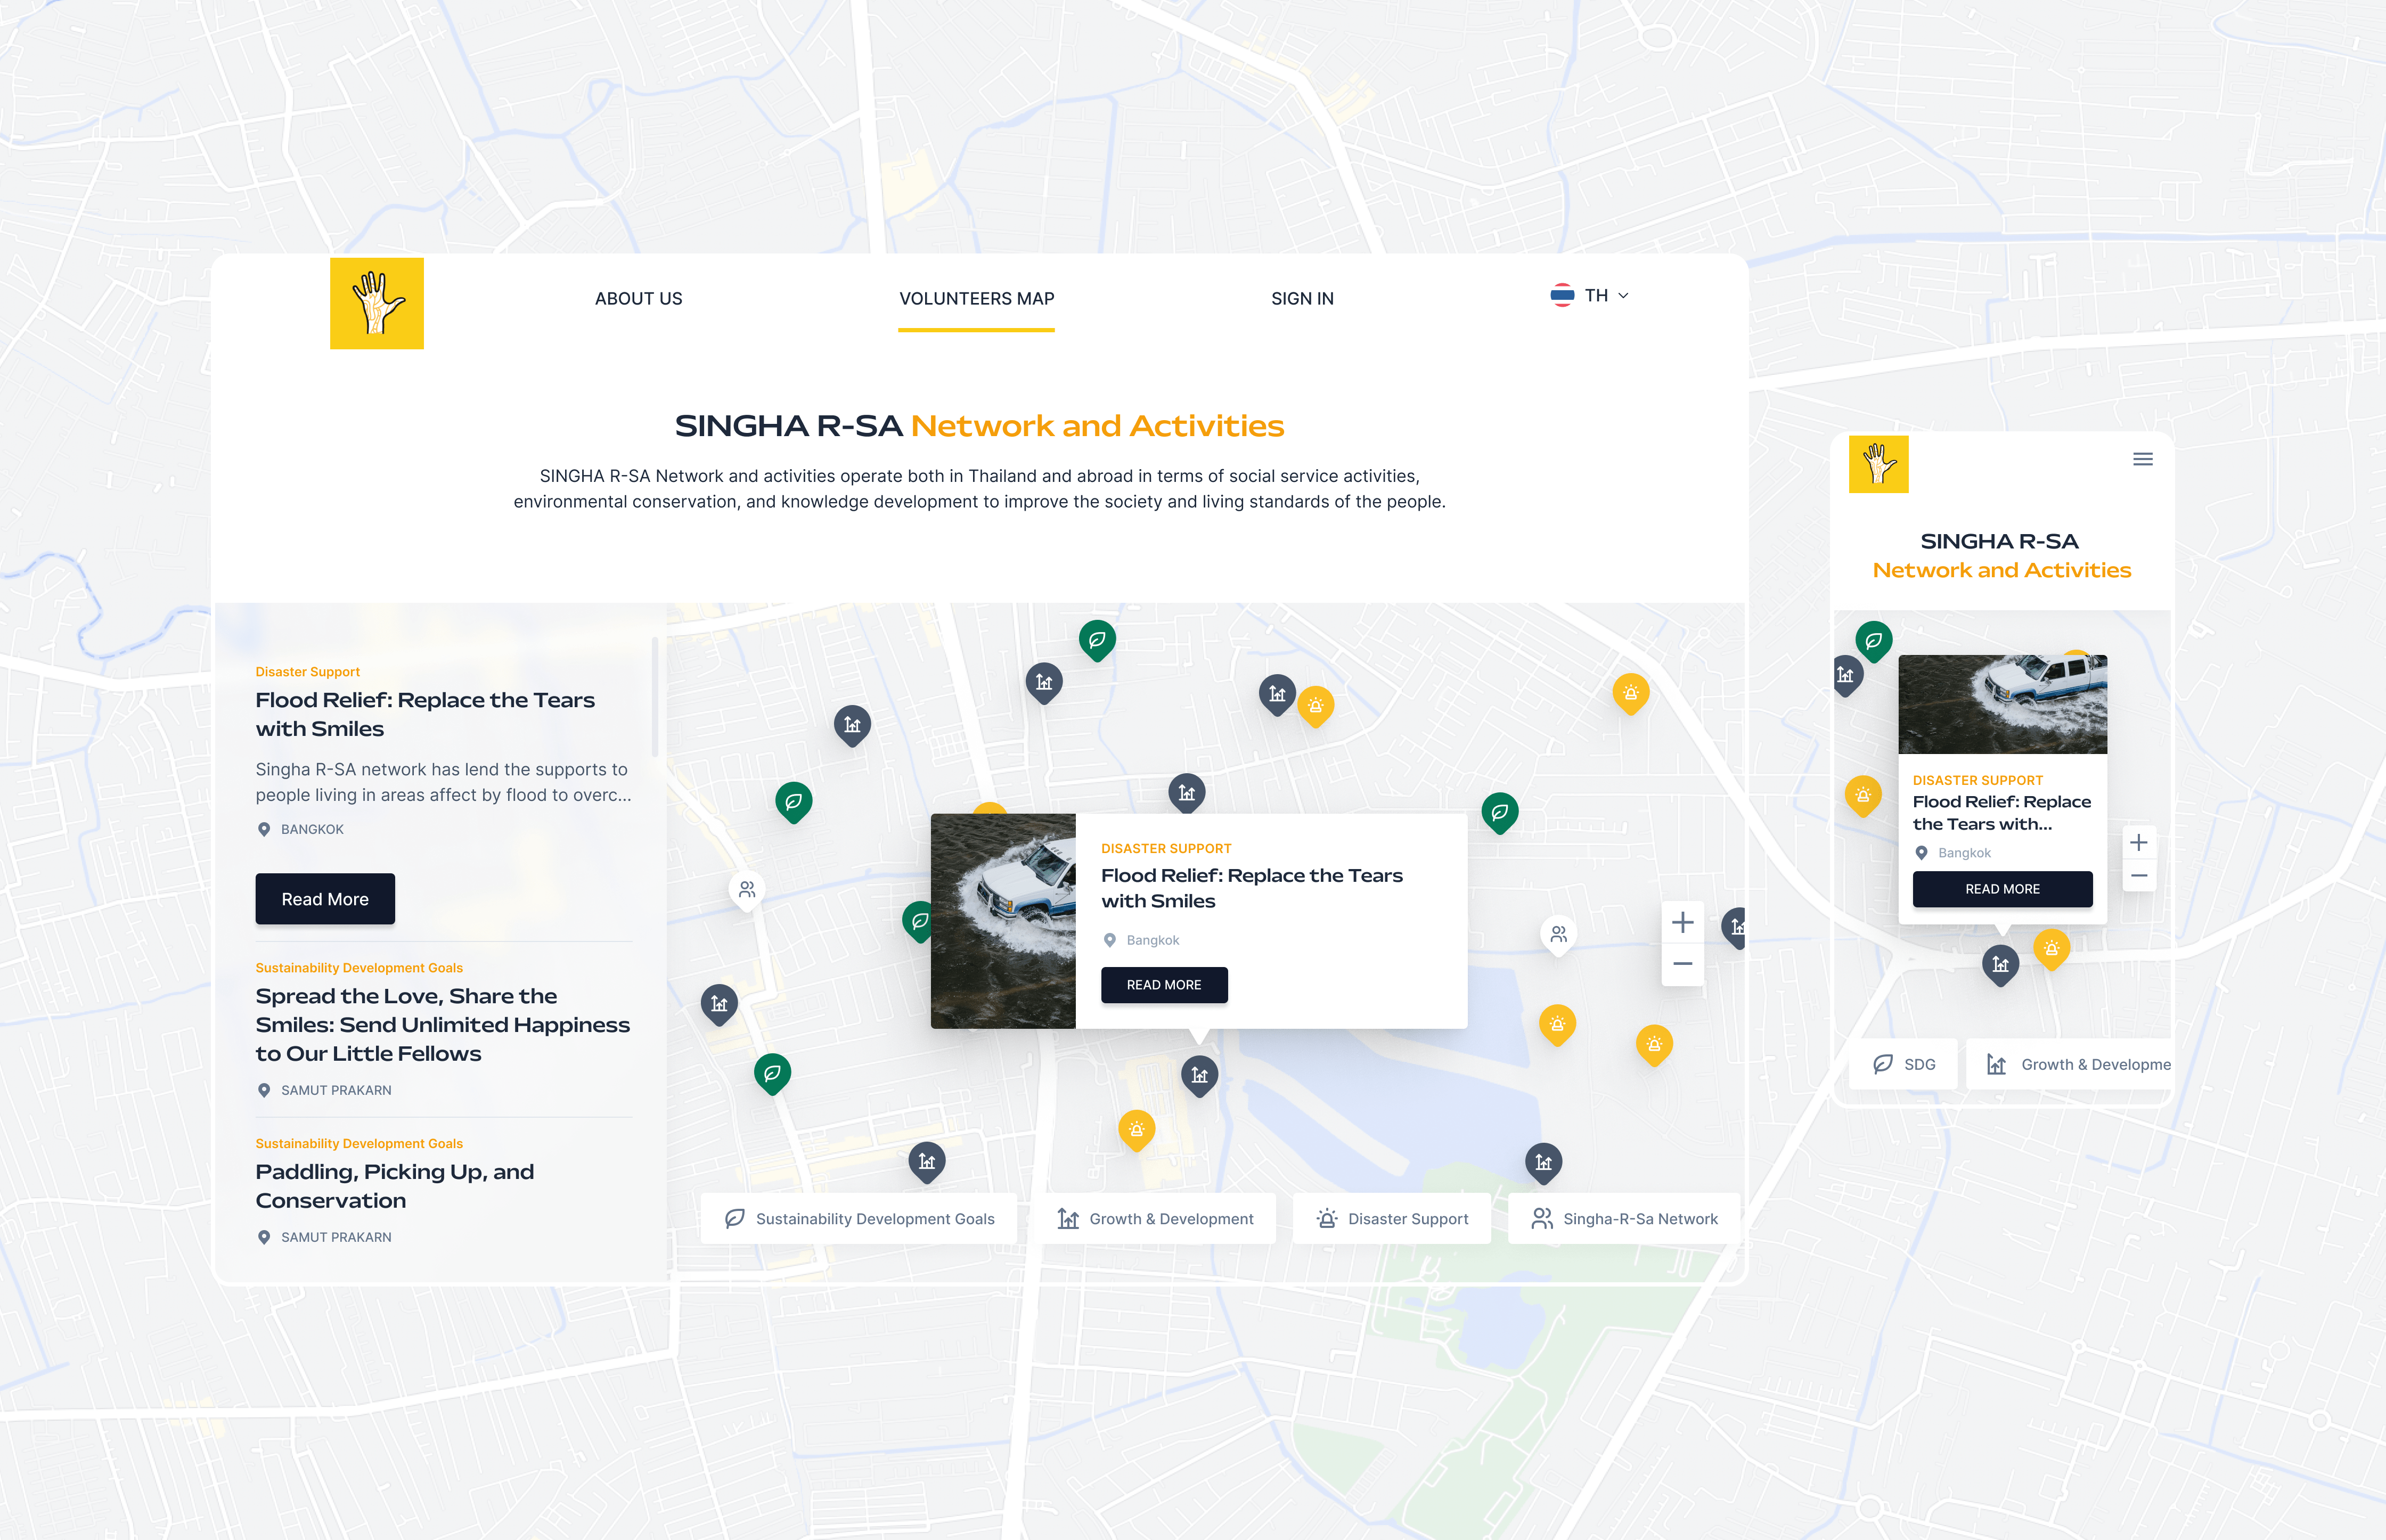Click flood truck thumbnail in popup
This screenshot has width=2386, height=1540.
tap(1003, 920)
